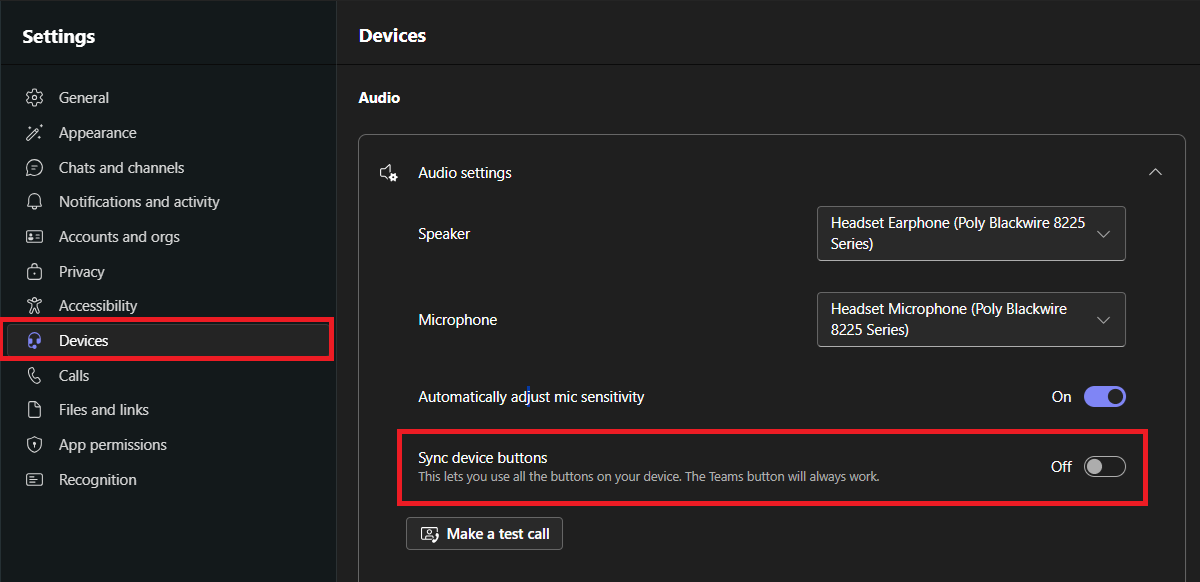1200x582 pixels.
Task: Click the Appearance wand icon
Action: pos(35,133)
